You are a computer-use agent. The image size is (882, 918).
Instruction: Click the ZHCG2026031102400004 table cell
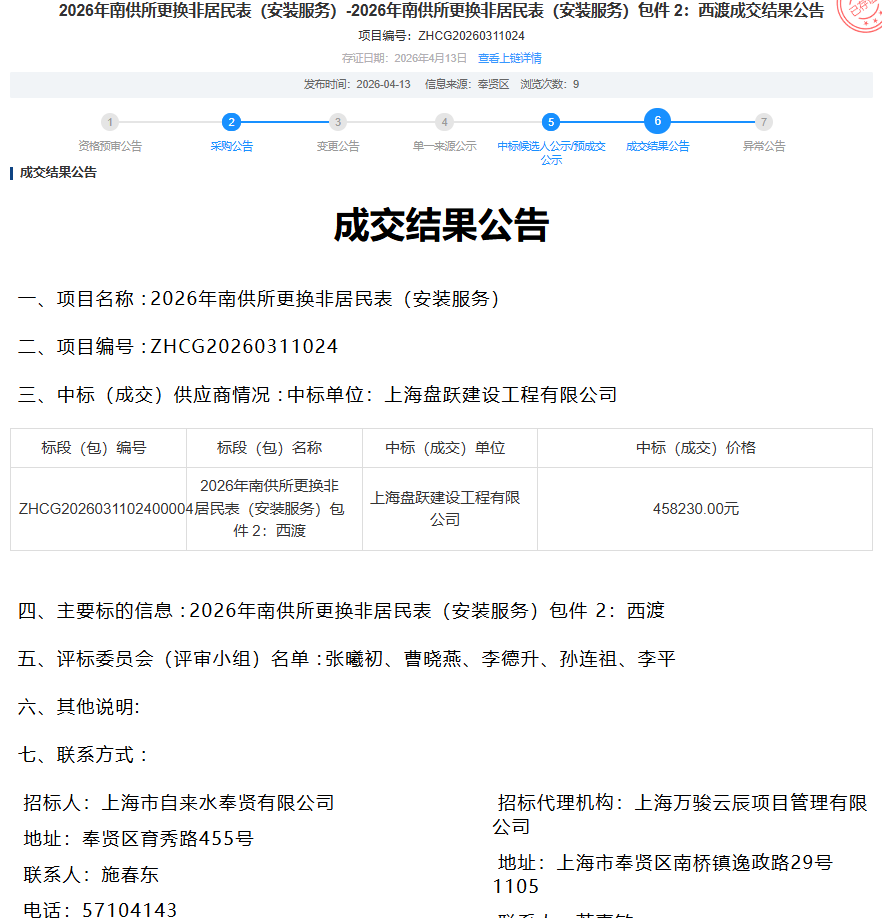pyautogui.click(x=99, y=508)
